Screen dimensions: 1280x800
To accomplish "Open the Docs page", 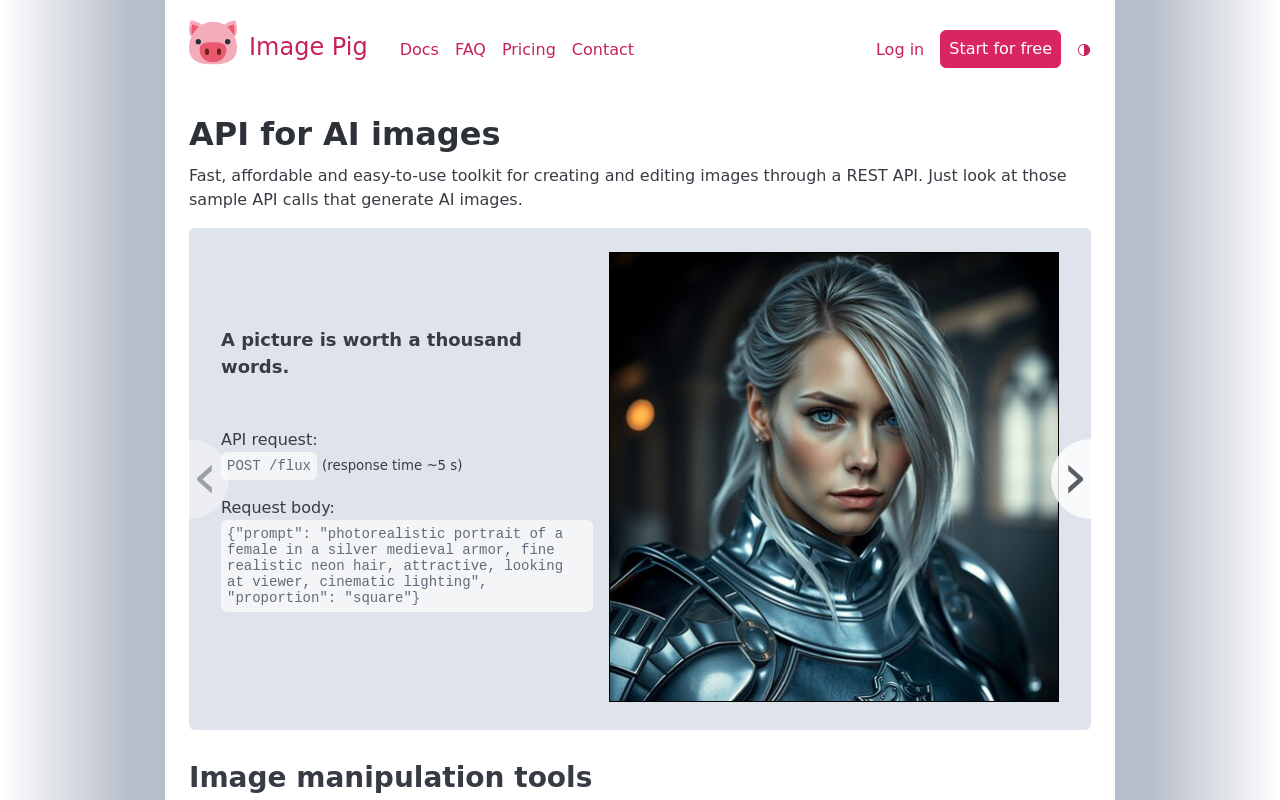I will [419, 50].
